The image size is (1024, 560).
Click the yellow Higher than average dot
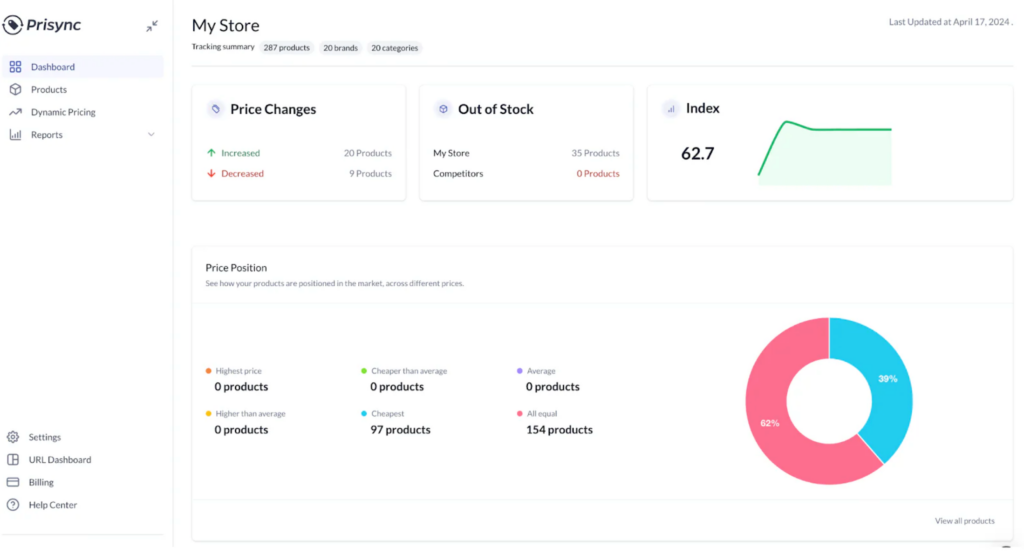click(208, 414)
